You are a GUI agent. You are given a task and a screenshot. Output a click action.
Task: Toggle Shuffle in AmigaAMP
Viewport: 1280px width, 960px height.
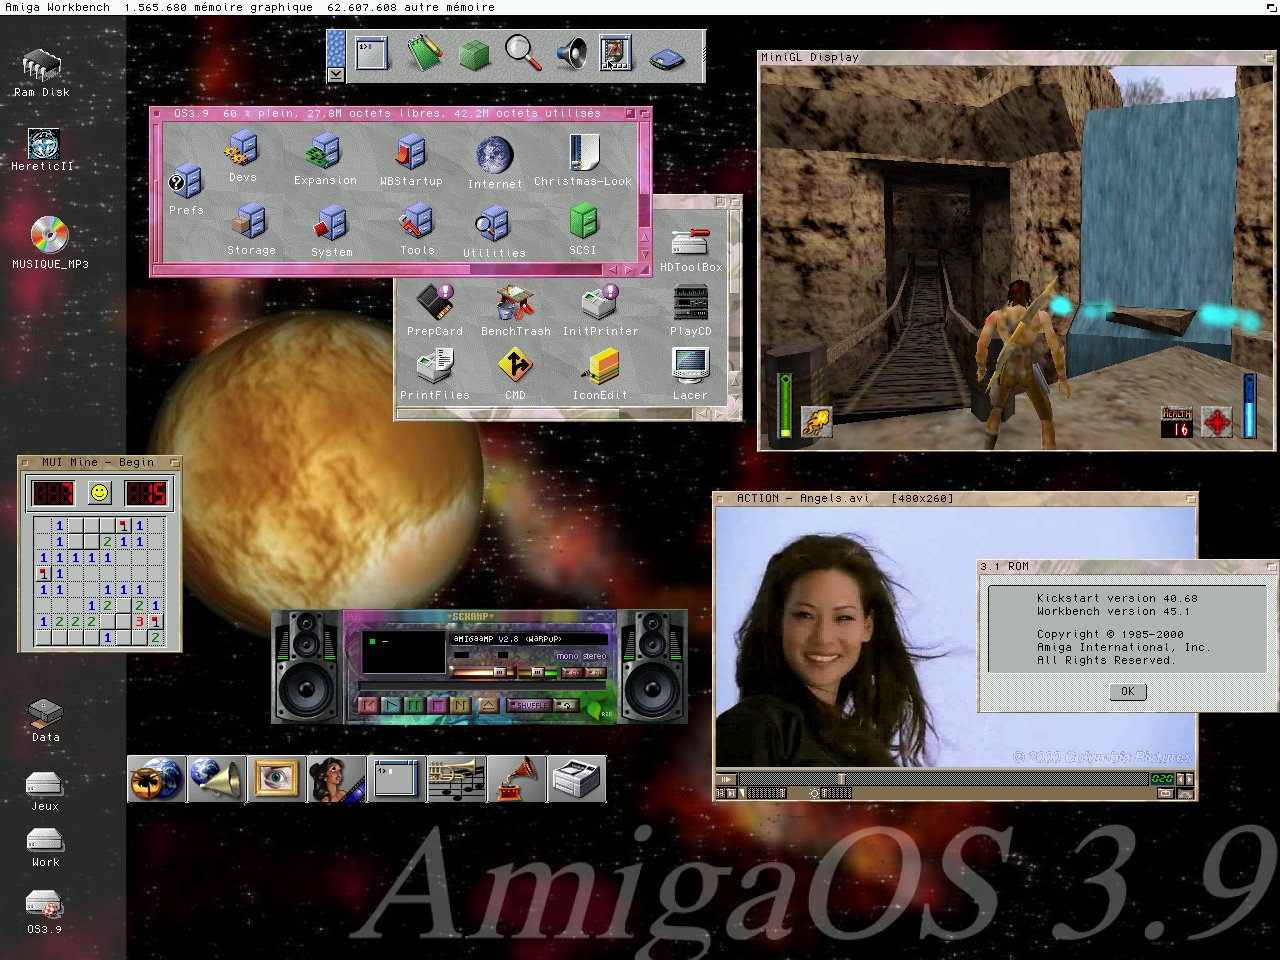point(530,705)
